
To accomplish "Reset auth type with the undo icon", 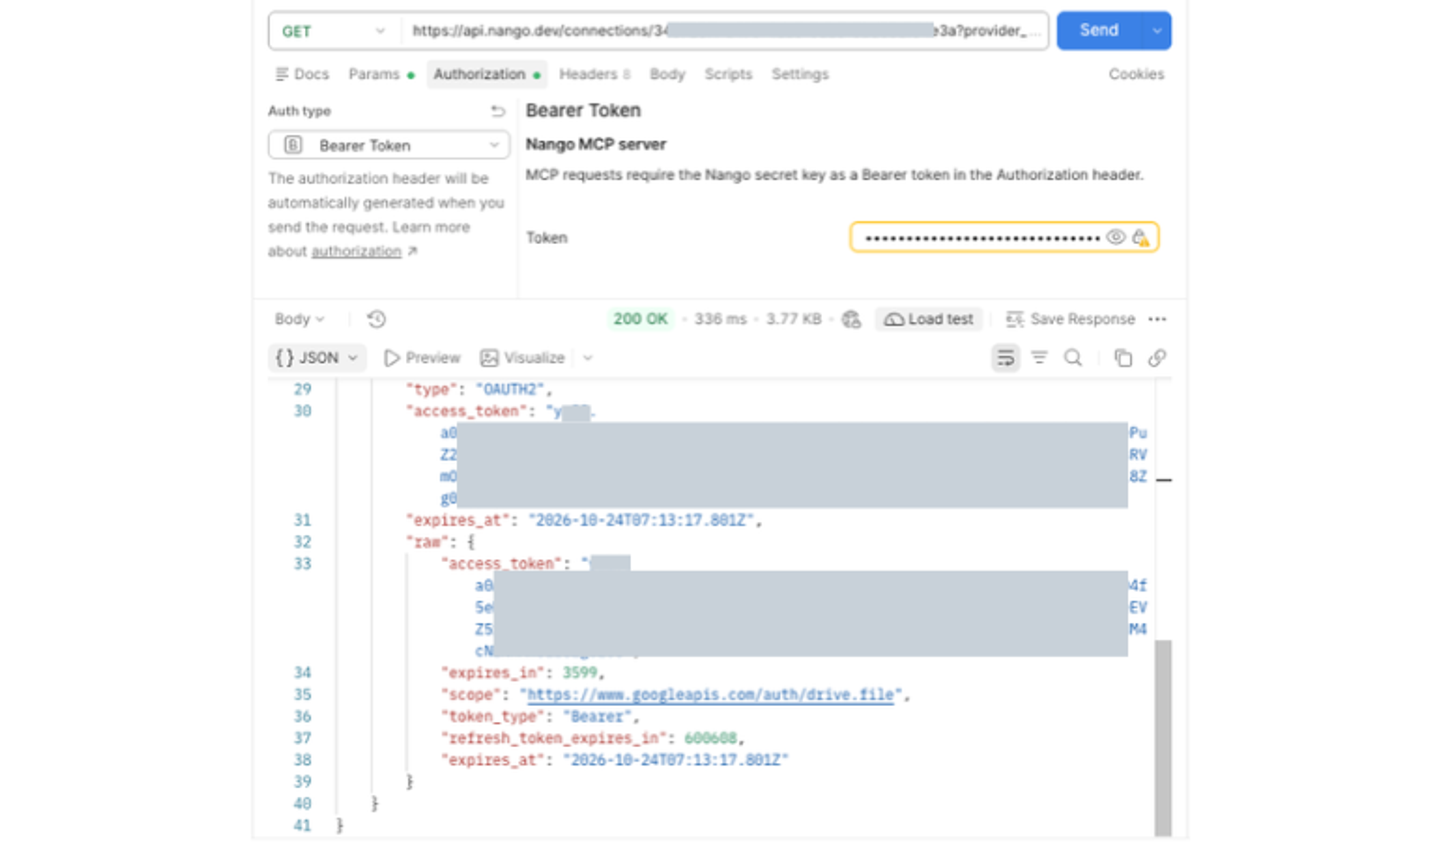I will pyautogui.click(x=498, y=111).
